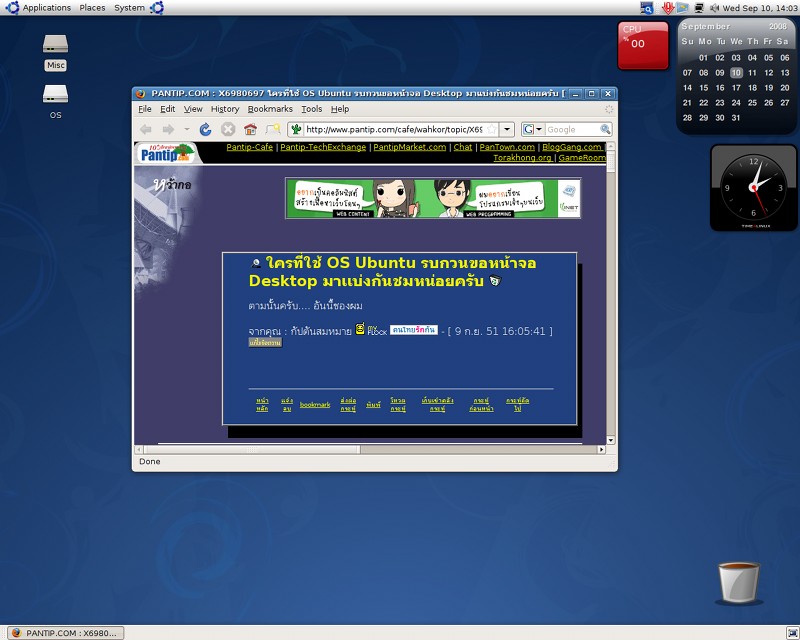
Task: Follow the Pantip-TechExchange link
Action: click(323, 147)
